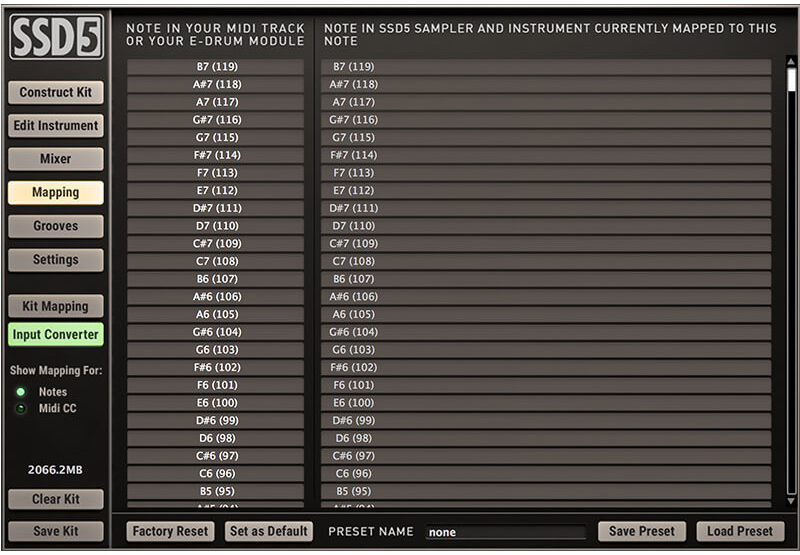Screen dimensions: 800x555
Task: Select input note A#6 (106) in MIDI track column
Action: [215, 296]
